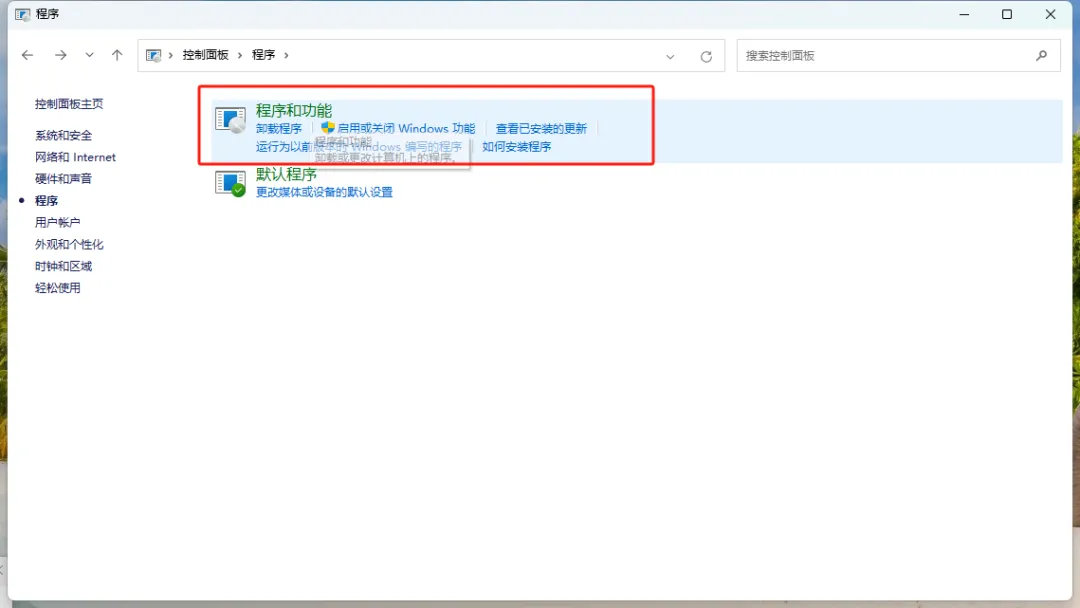This screenshot has width=1080, height=608.
Task: Click the Control Panel icon in address bar
Action: point(154,55)
